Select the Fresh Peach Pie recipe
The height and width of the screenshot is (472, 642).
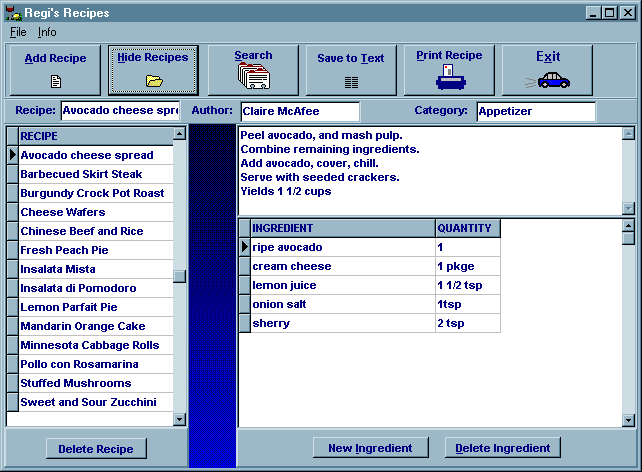(x=96, y=250)
